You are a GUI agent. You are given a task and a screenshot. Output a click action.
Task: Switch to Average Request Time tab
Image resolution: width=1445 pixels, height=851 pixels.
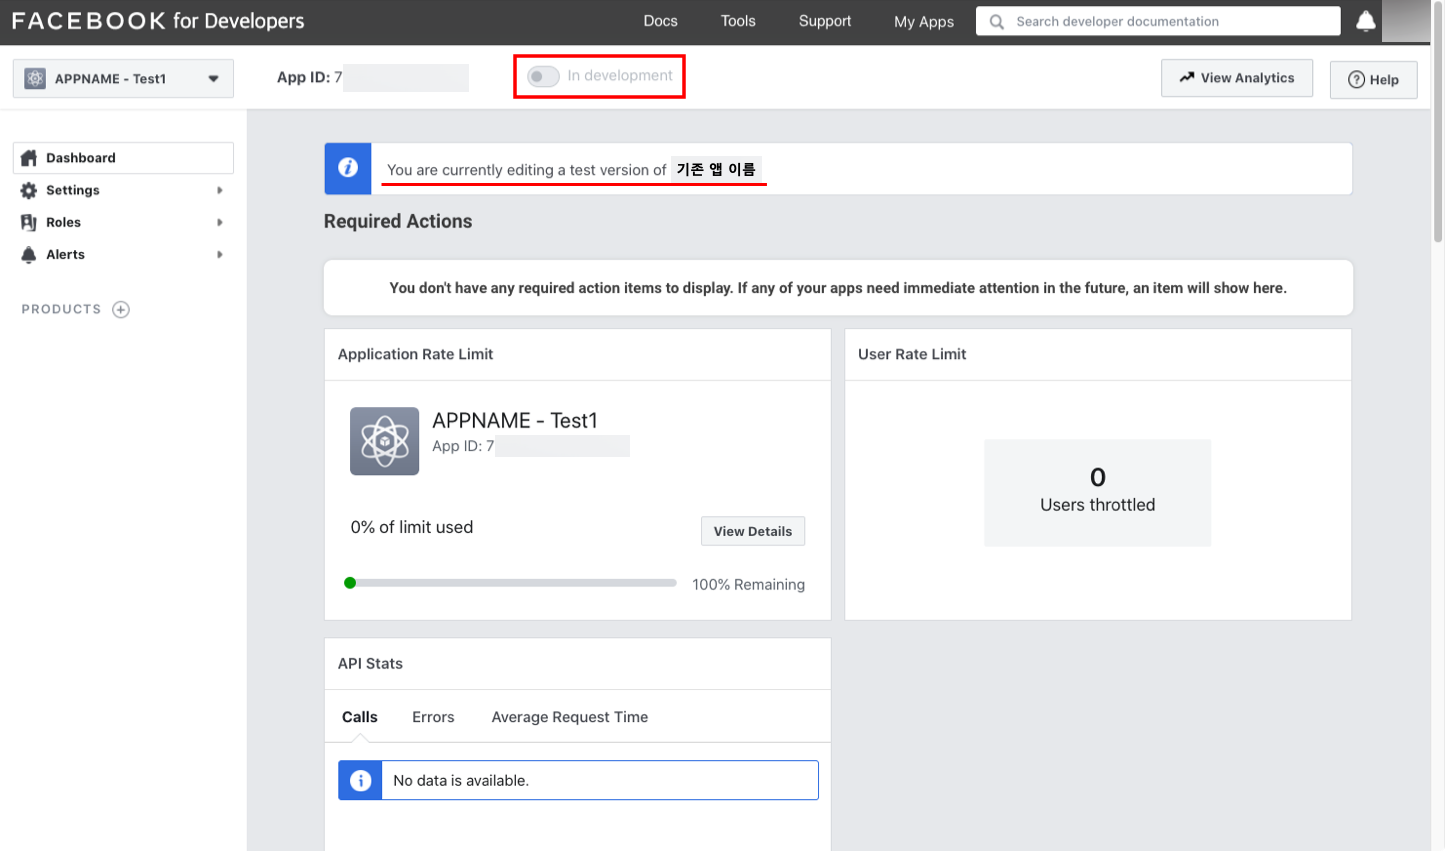pos(570,717)
